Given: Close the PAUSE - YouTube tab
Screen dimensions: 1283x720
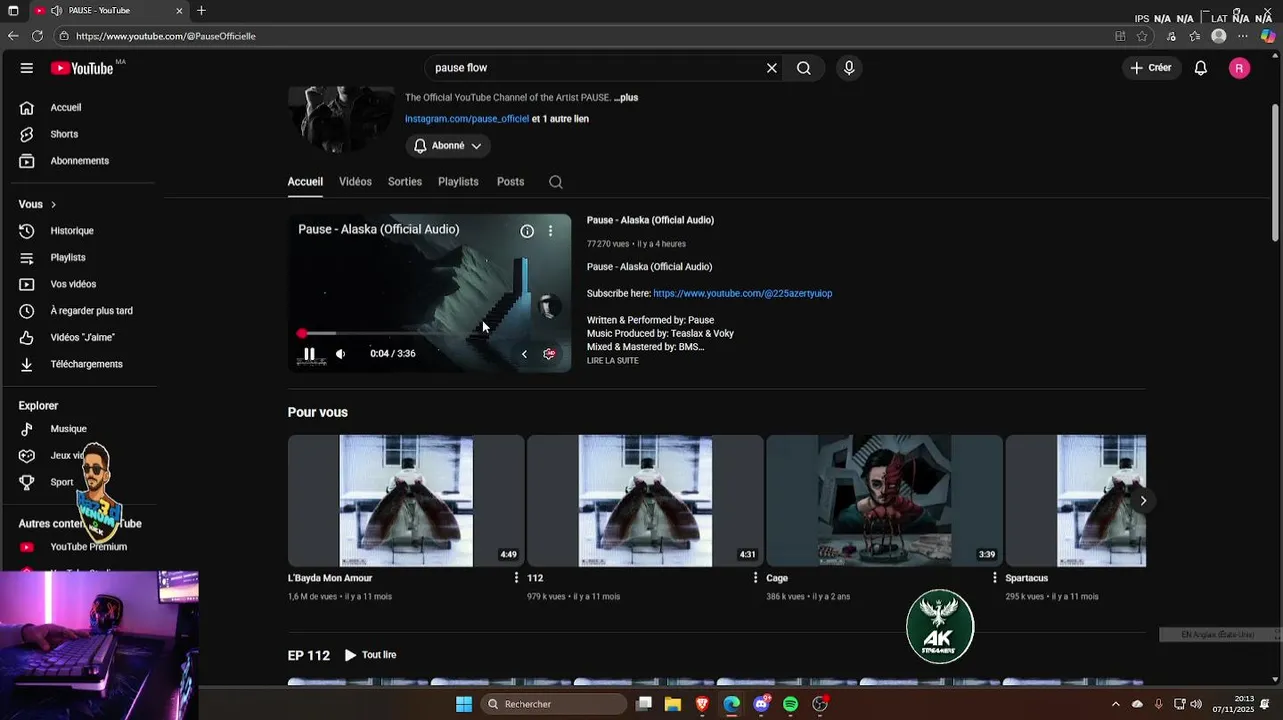Looking at the screenshot, I should click(179, 11).
